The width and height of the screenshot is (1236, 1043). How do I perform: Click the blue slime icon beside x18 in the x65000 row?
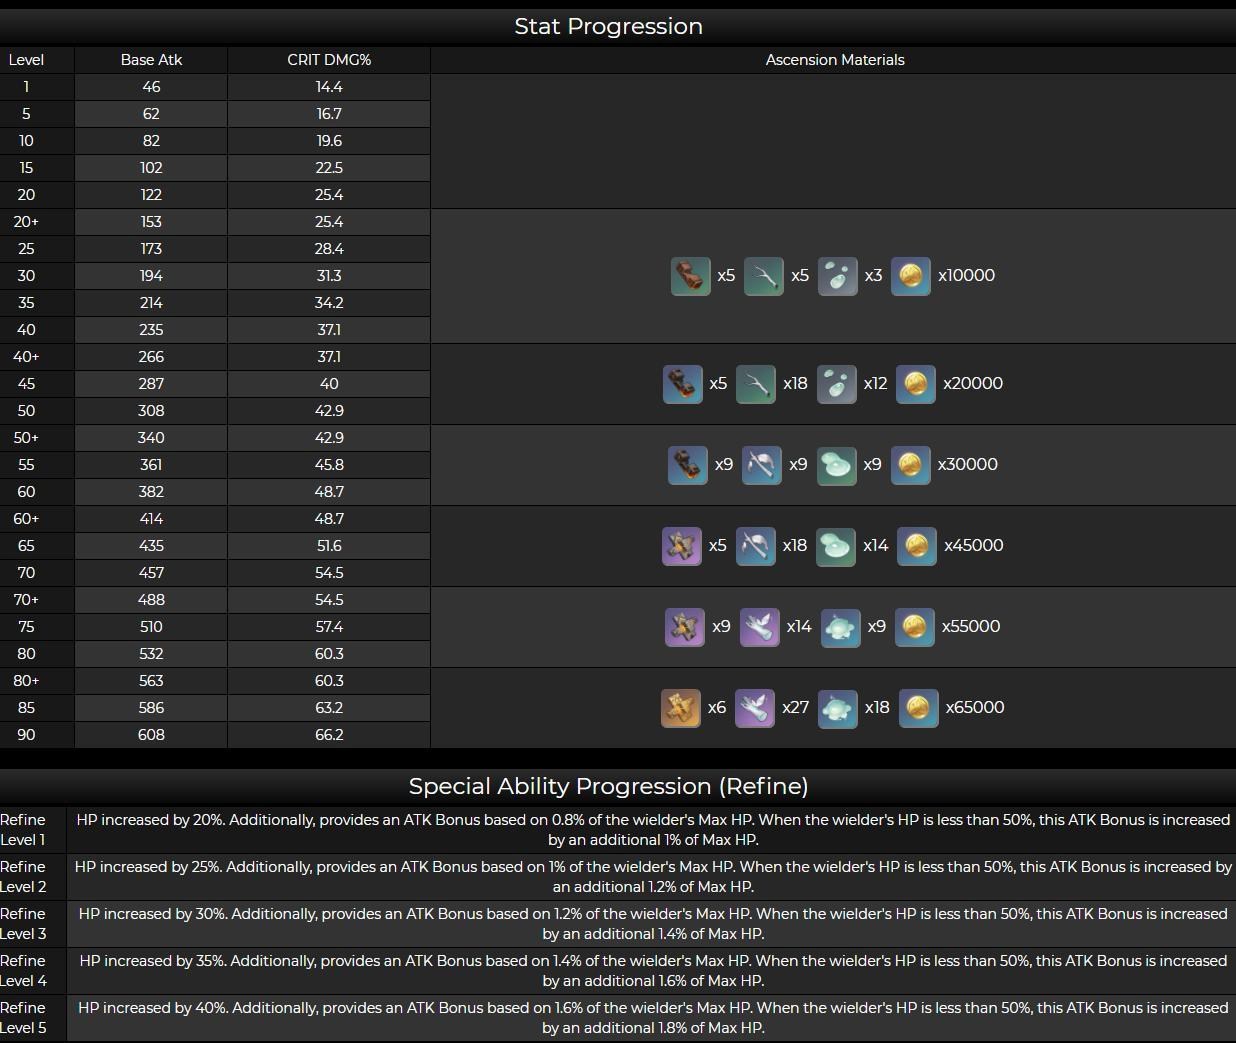(x=838, y=708)
